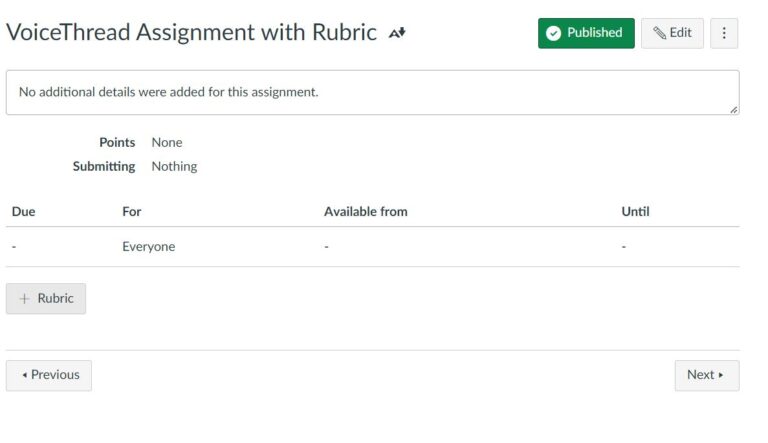This screenshot has width=768, height=443.
Task: Go to the Previous item
Action: point(49,375)
